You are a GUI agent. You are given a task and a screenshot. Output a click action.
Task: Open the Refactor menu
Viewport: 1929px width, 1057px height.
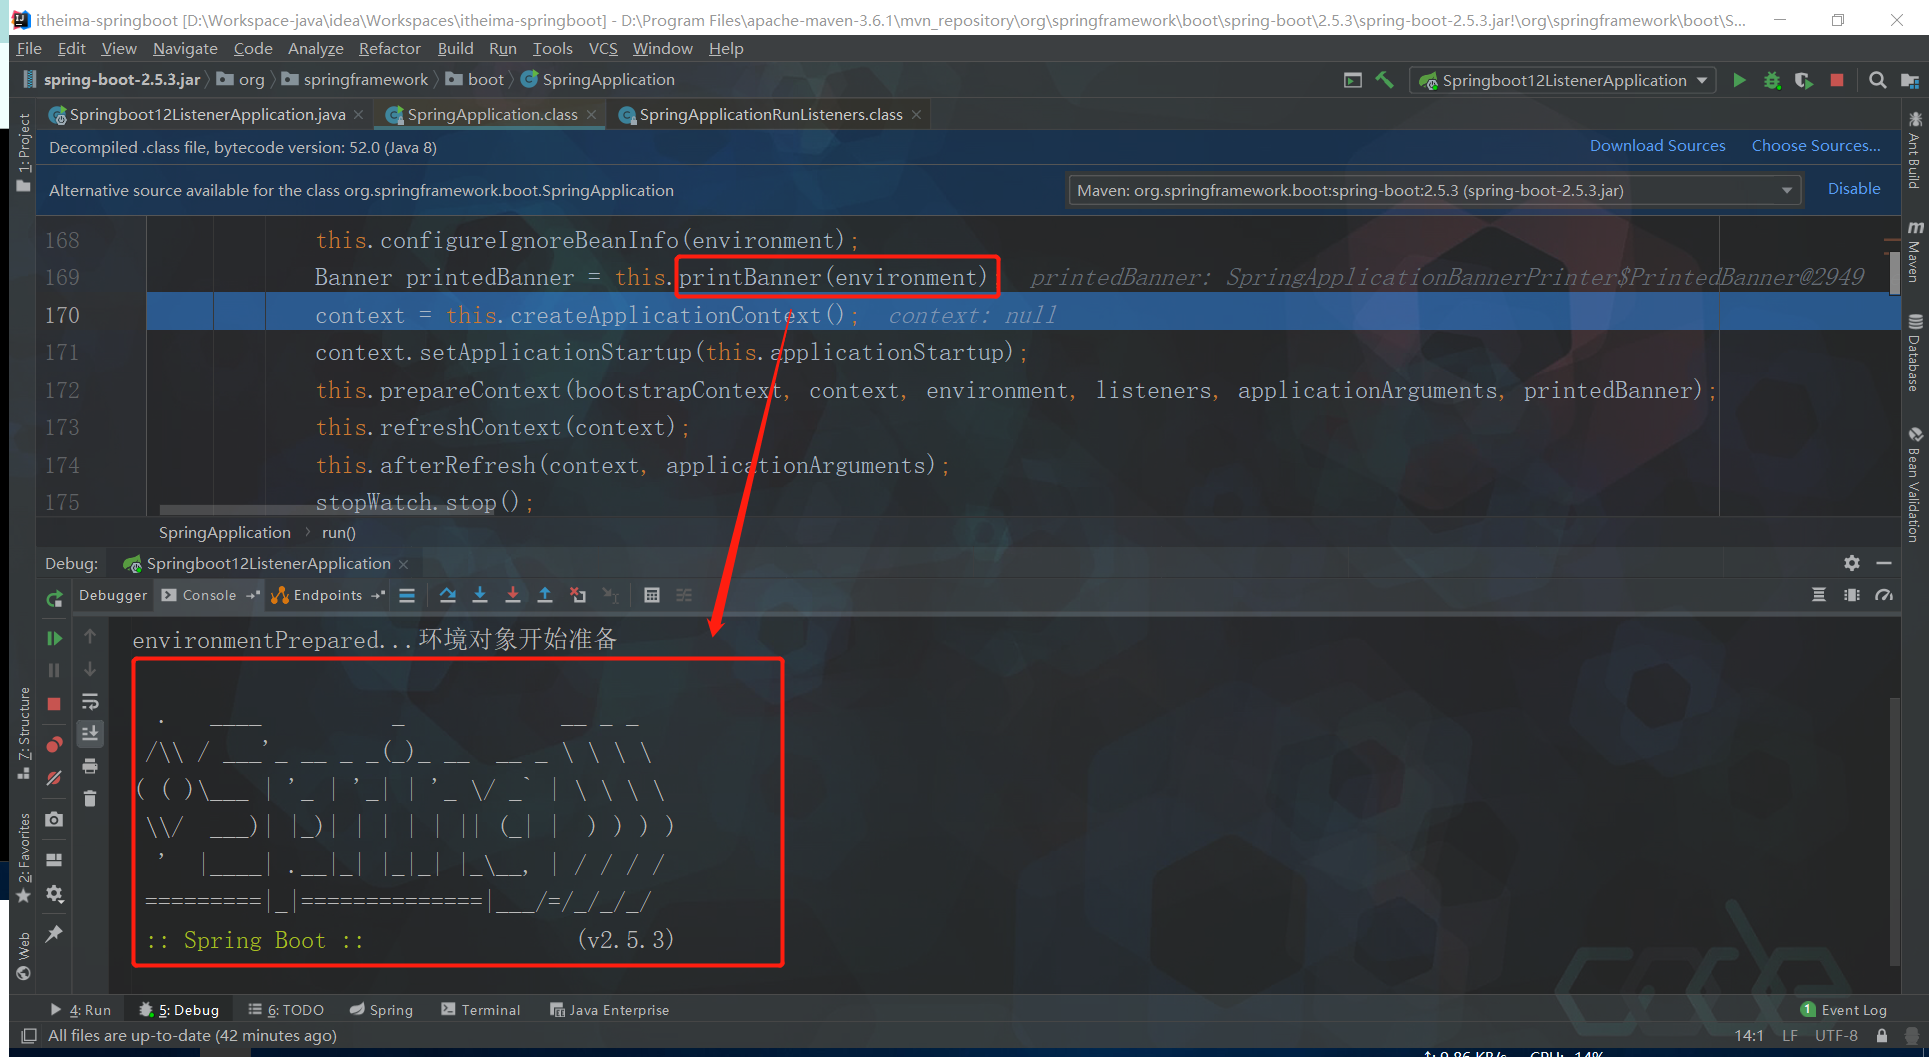(x=389, y=48)
